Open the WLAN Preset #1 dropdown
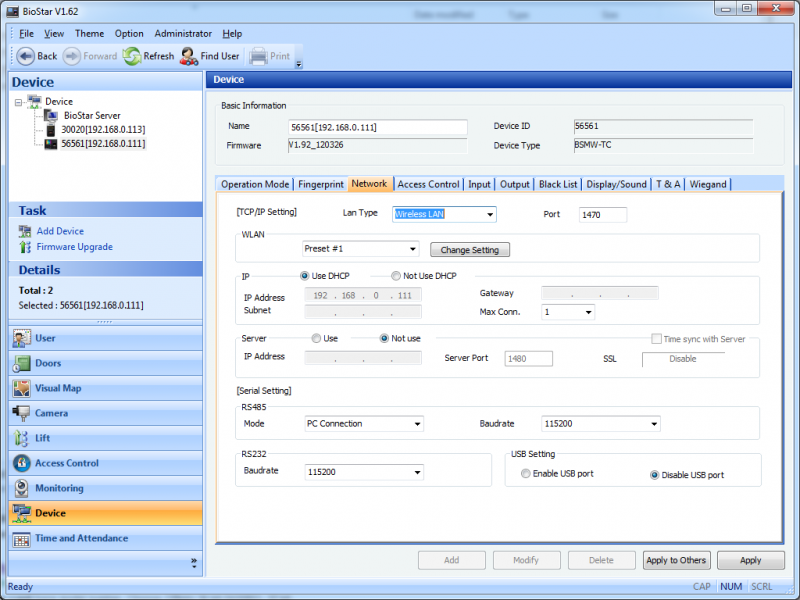 coord(413,249)
